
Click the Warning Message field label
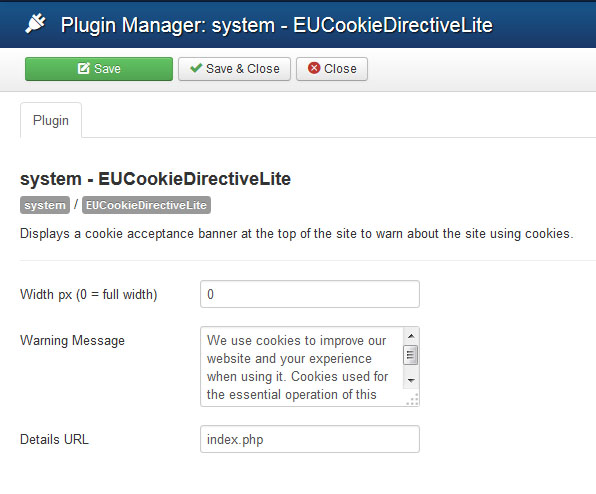72,340
